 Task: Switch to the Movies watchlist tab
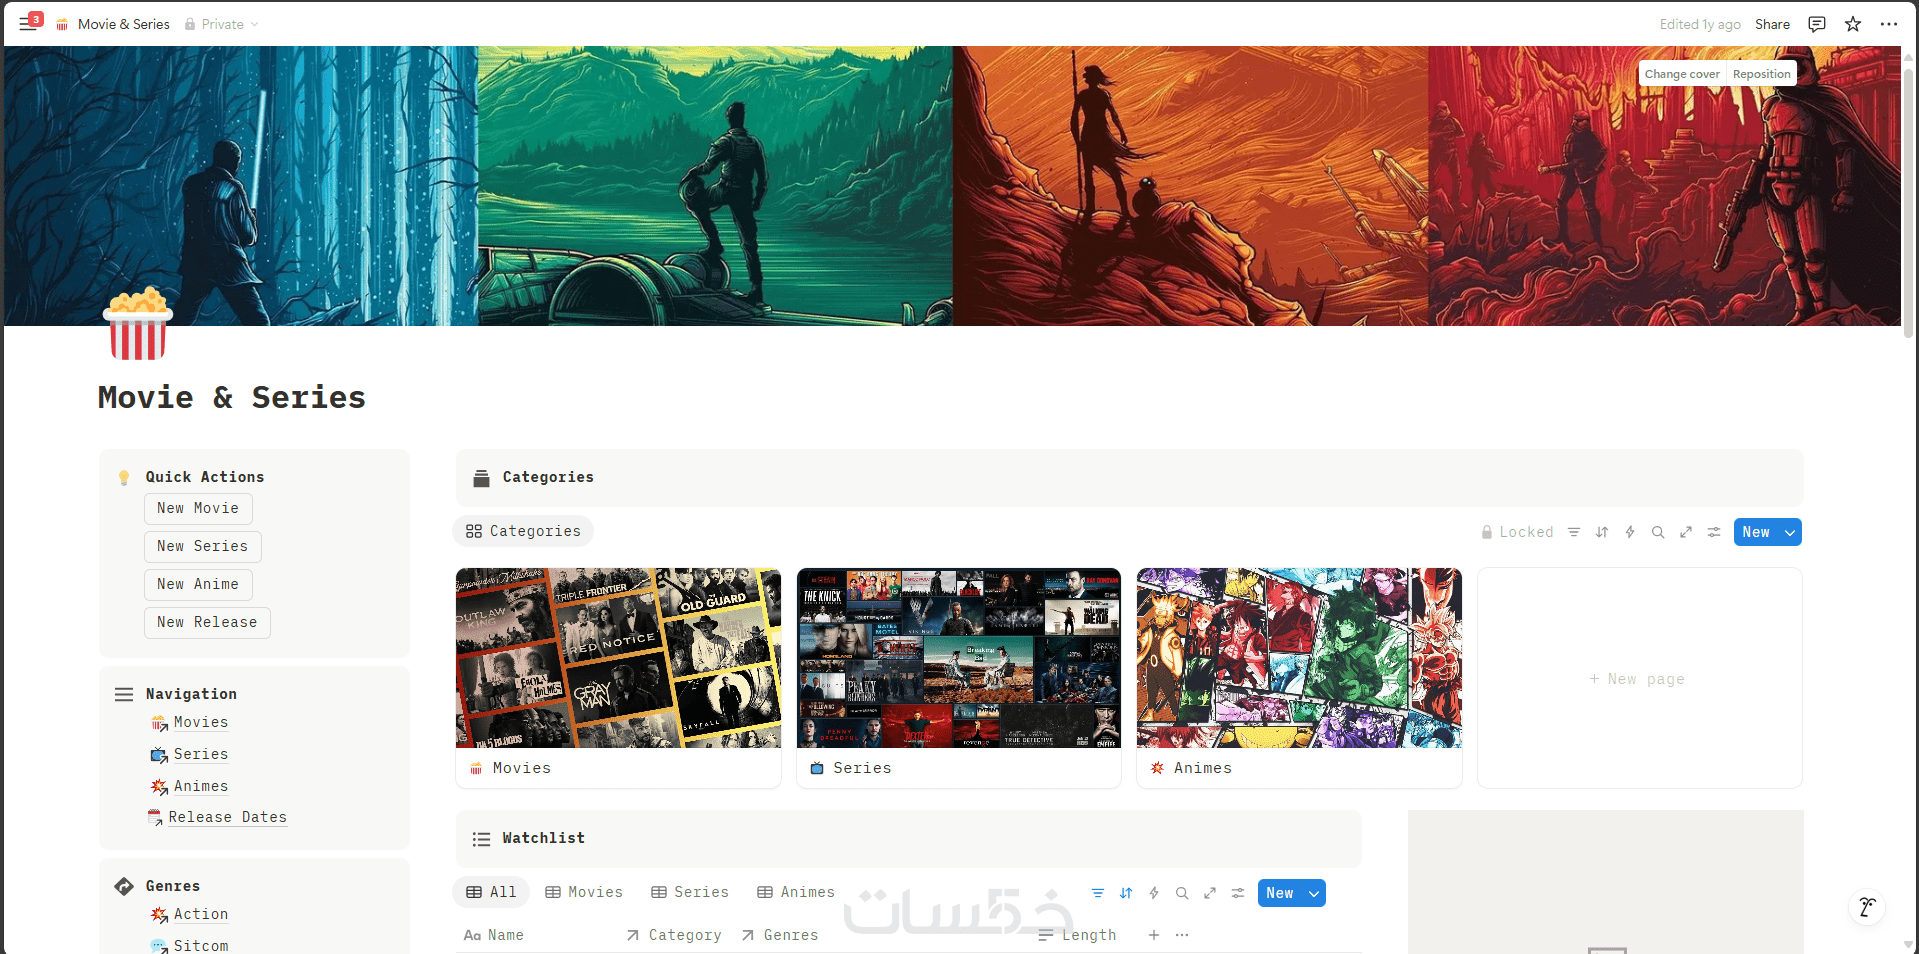[584, 892]
